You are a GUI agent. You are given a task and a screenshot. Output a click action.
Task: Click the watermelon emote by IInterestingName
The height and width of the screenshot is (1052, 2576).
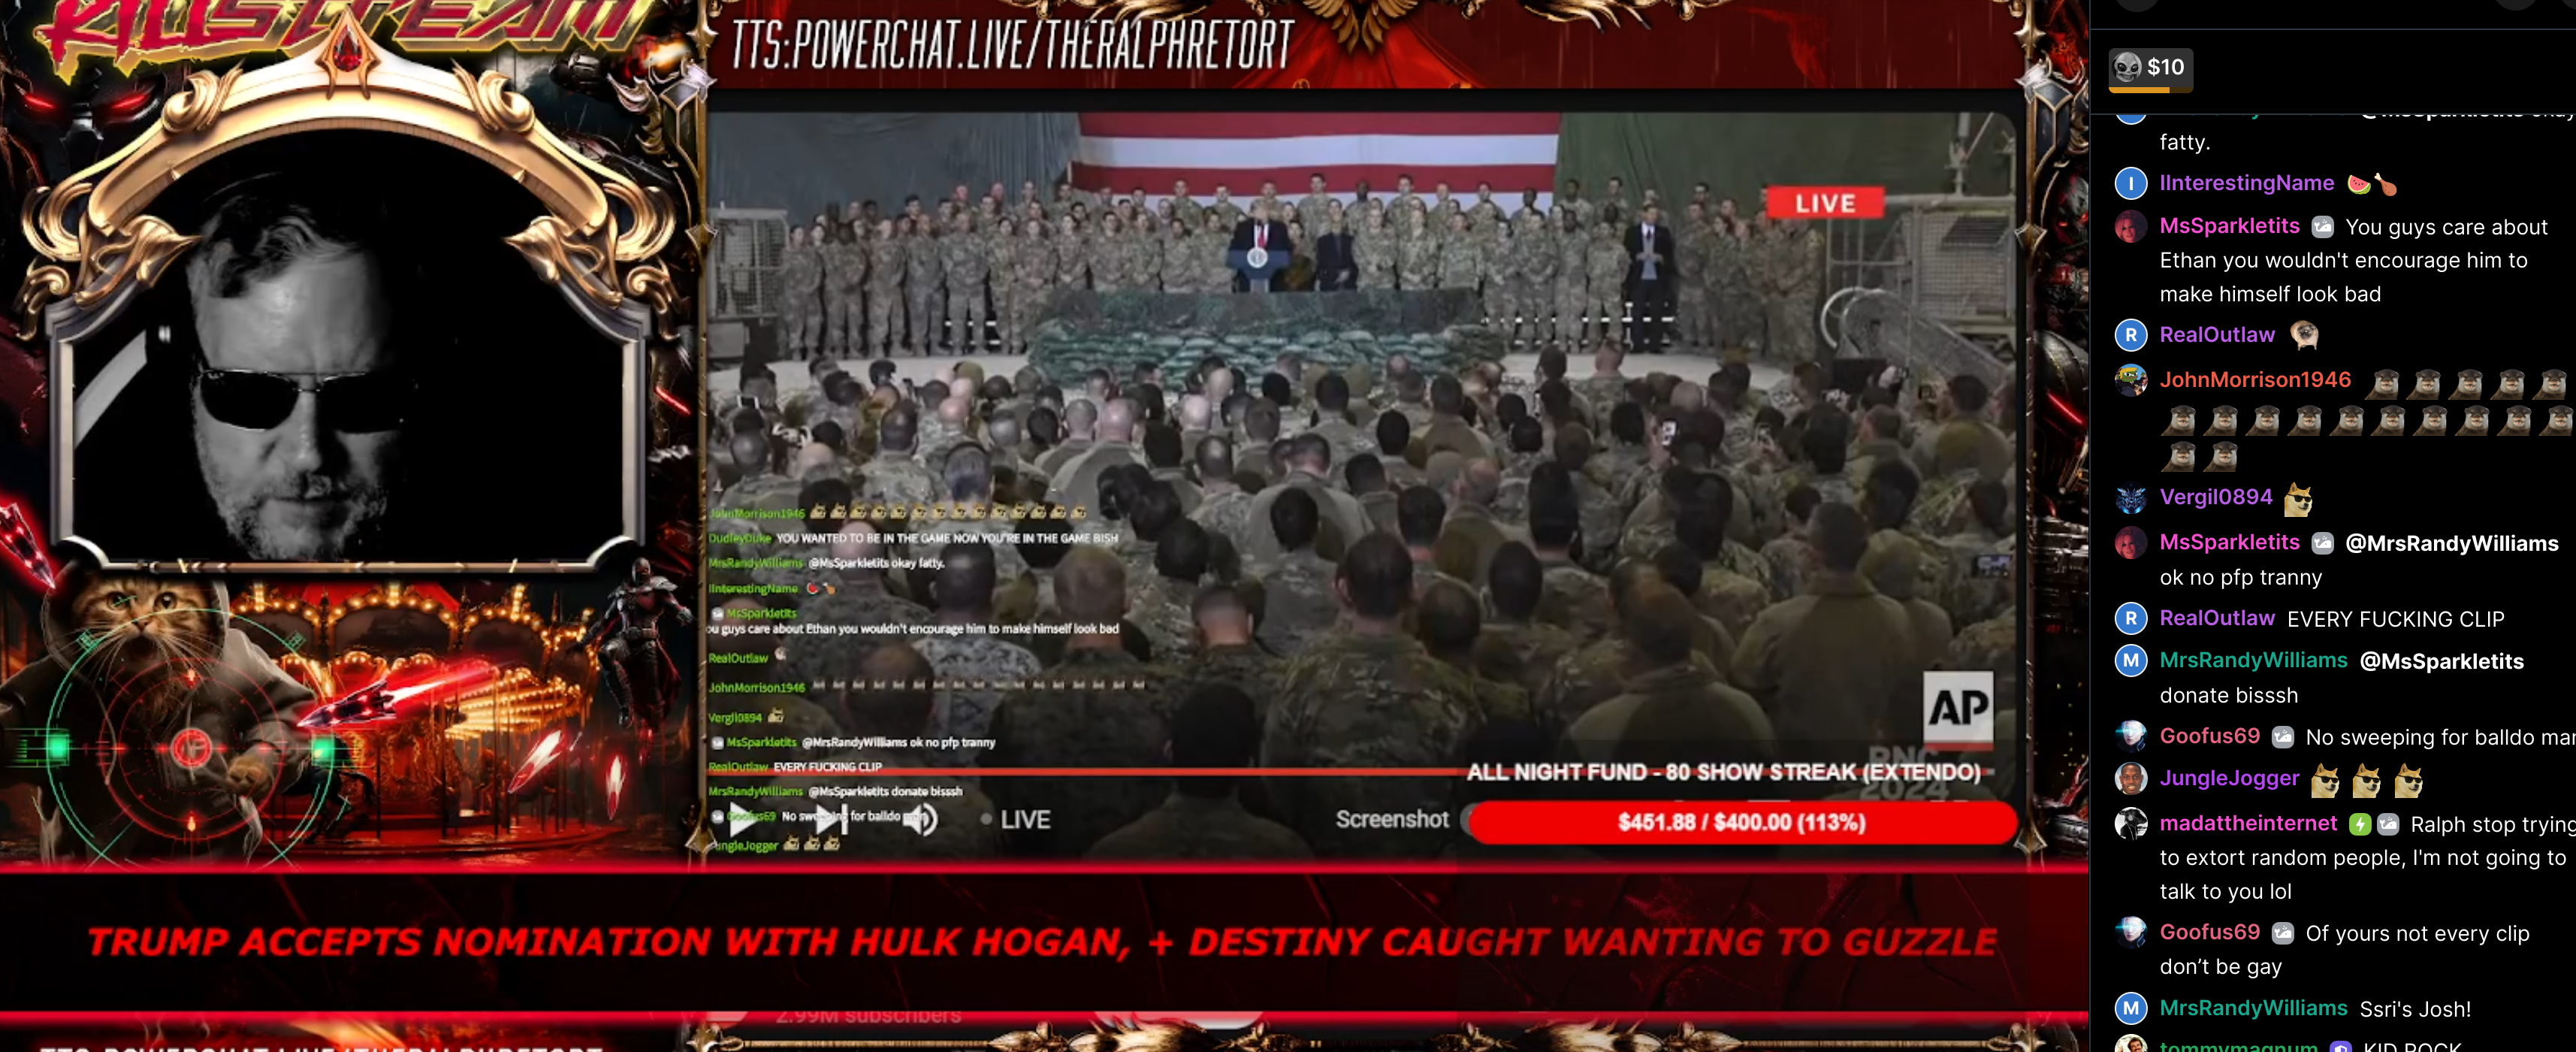[x=2359, y=185]
